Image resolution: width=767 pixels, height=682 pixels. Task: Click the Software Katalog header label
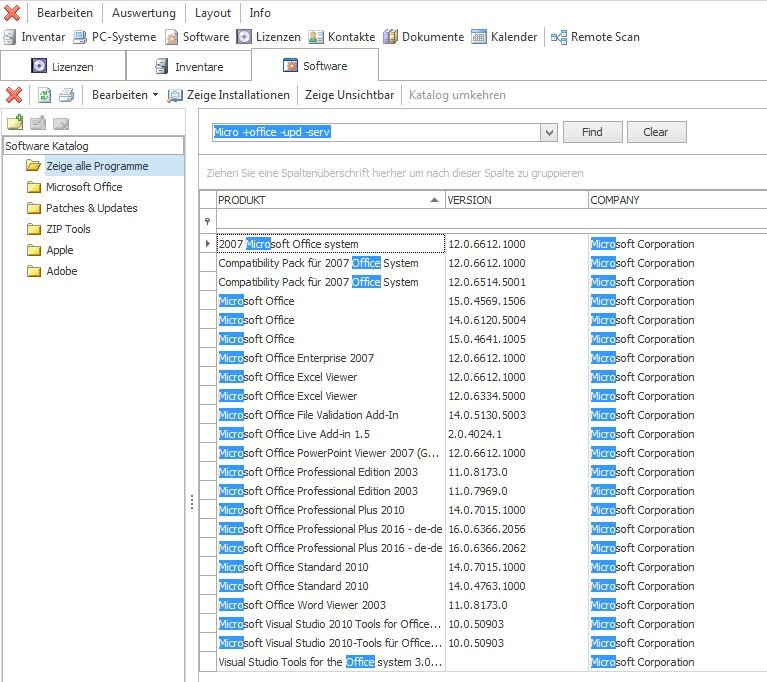47,146
